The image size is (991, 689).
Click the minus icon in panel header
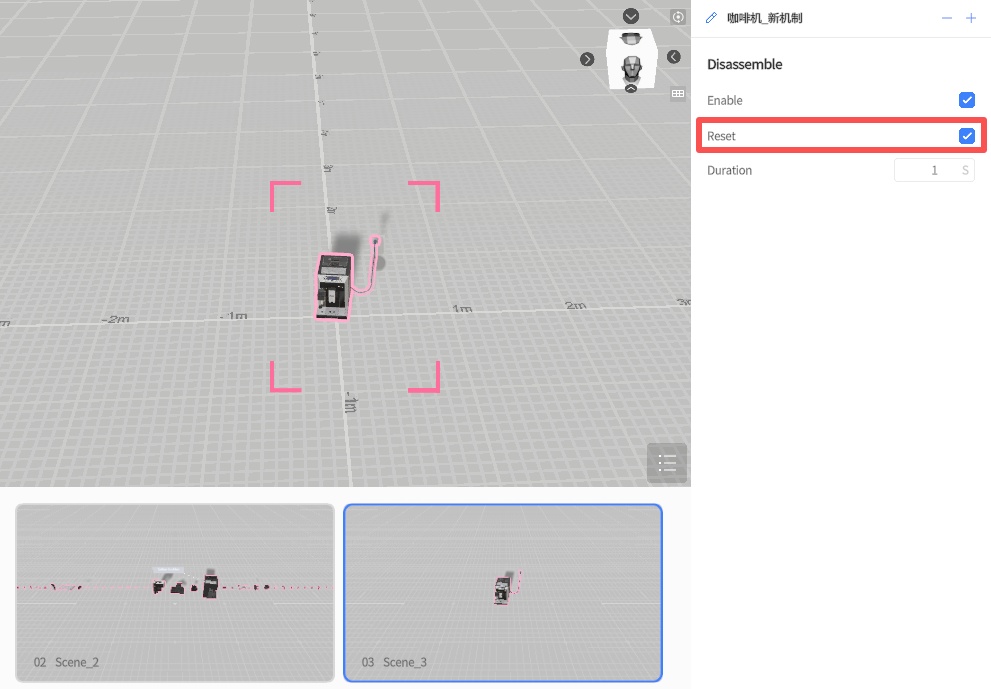pos(947,18)
